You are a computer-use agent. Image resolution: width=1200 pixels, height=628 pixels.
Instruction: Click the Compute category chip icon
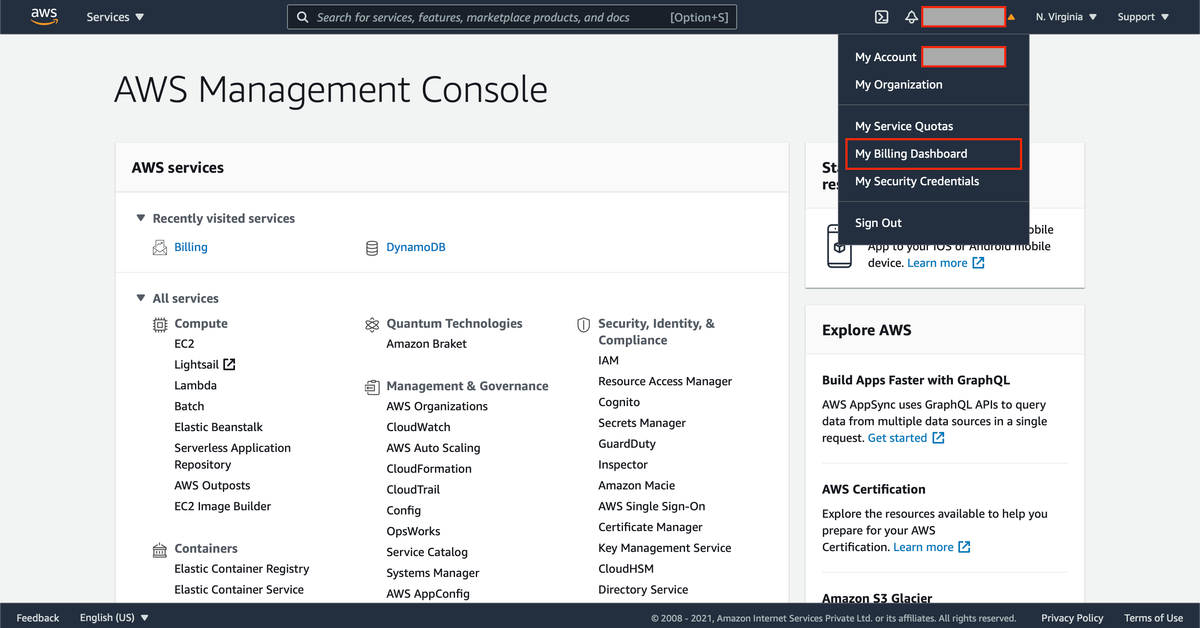(x=160, y=324)
